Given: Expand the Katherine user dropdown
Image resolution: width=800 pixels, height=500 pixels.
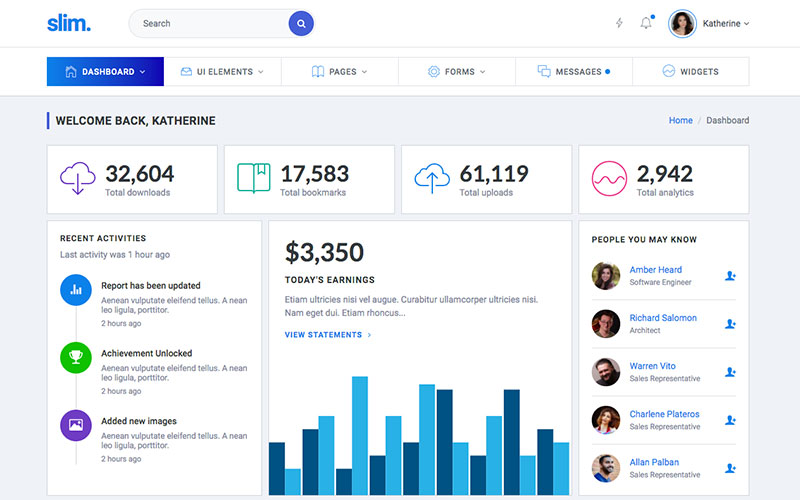Looking at the screenshot, I should click(726, 23).
